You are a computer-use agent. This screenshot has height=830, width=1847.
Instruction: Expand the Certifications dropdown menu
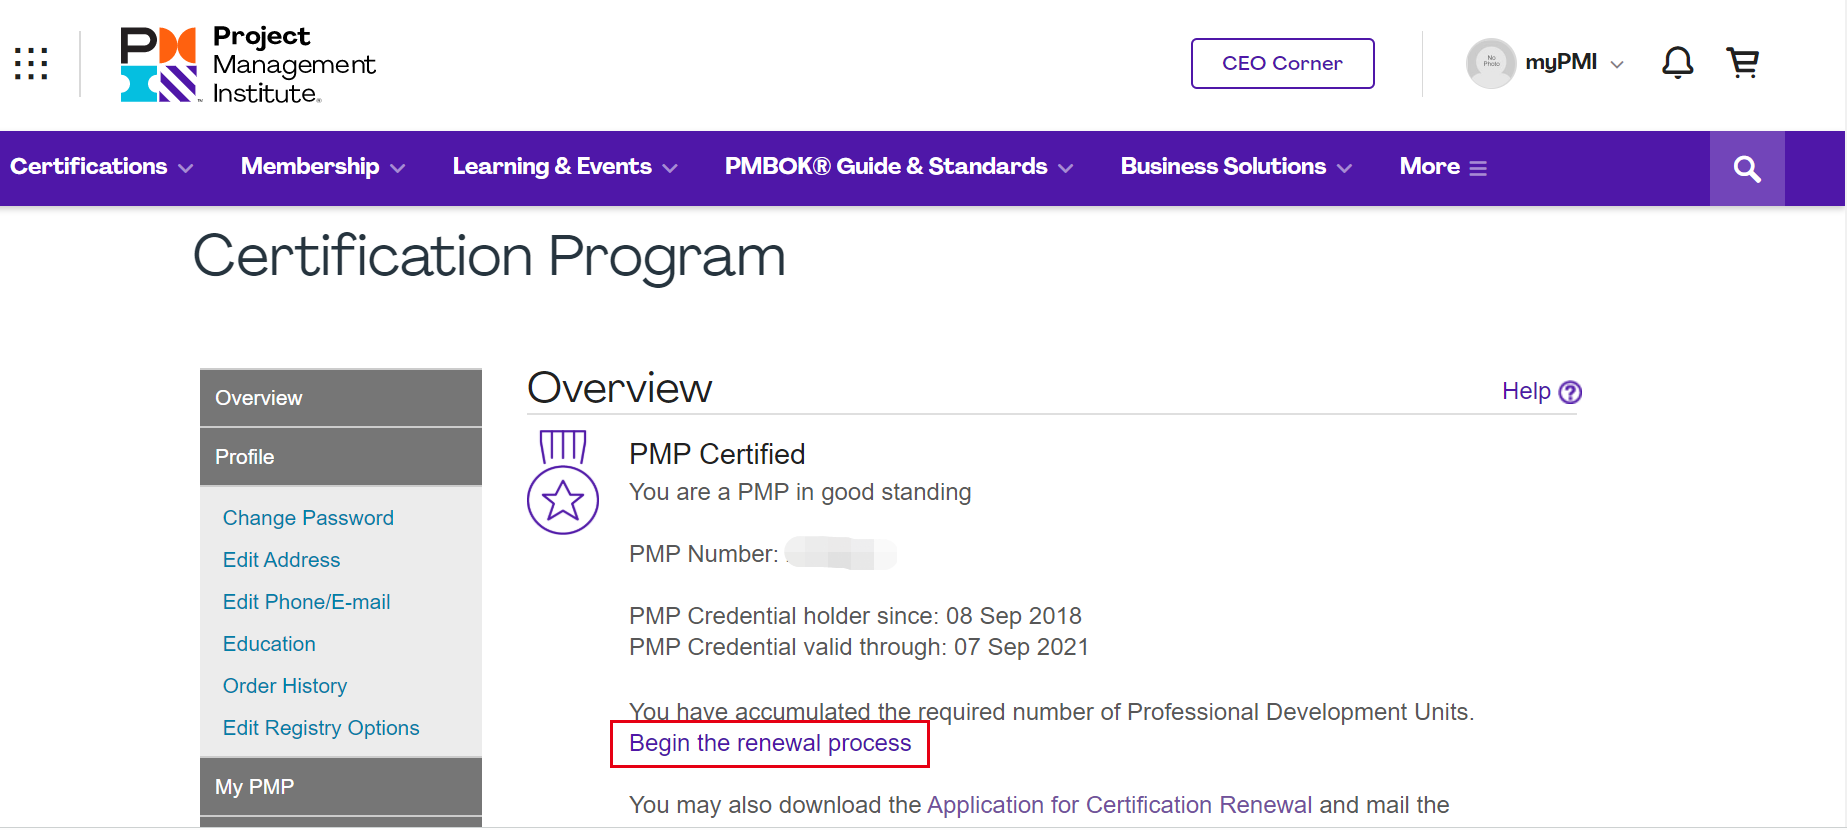click(x=101, y=167)
